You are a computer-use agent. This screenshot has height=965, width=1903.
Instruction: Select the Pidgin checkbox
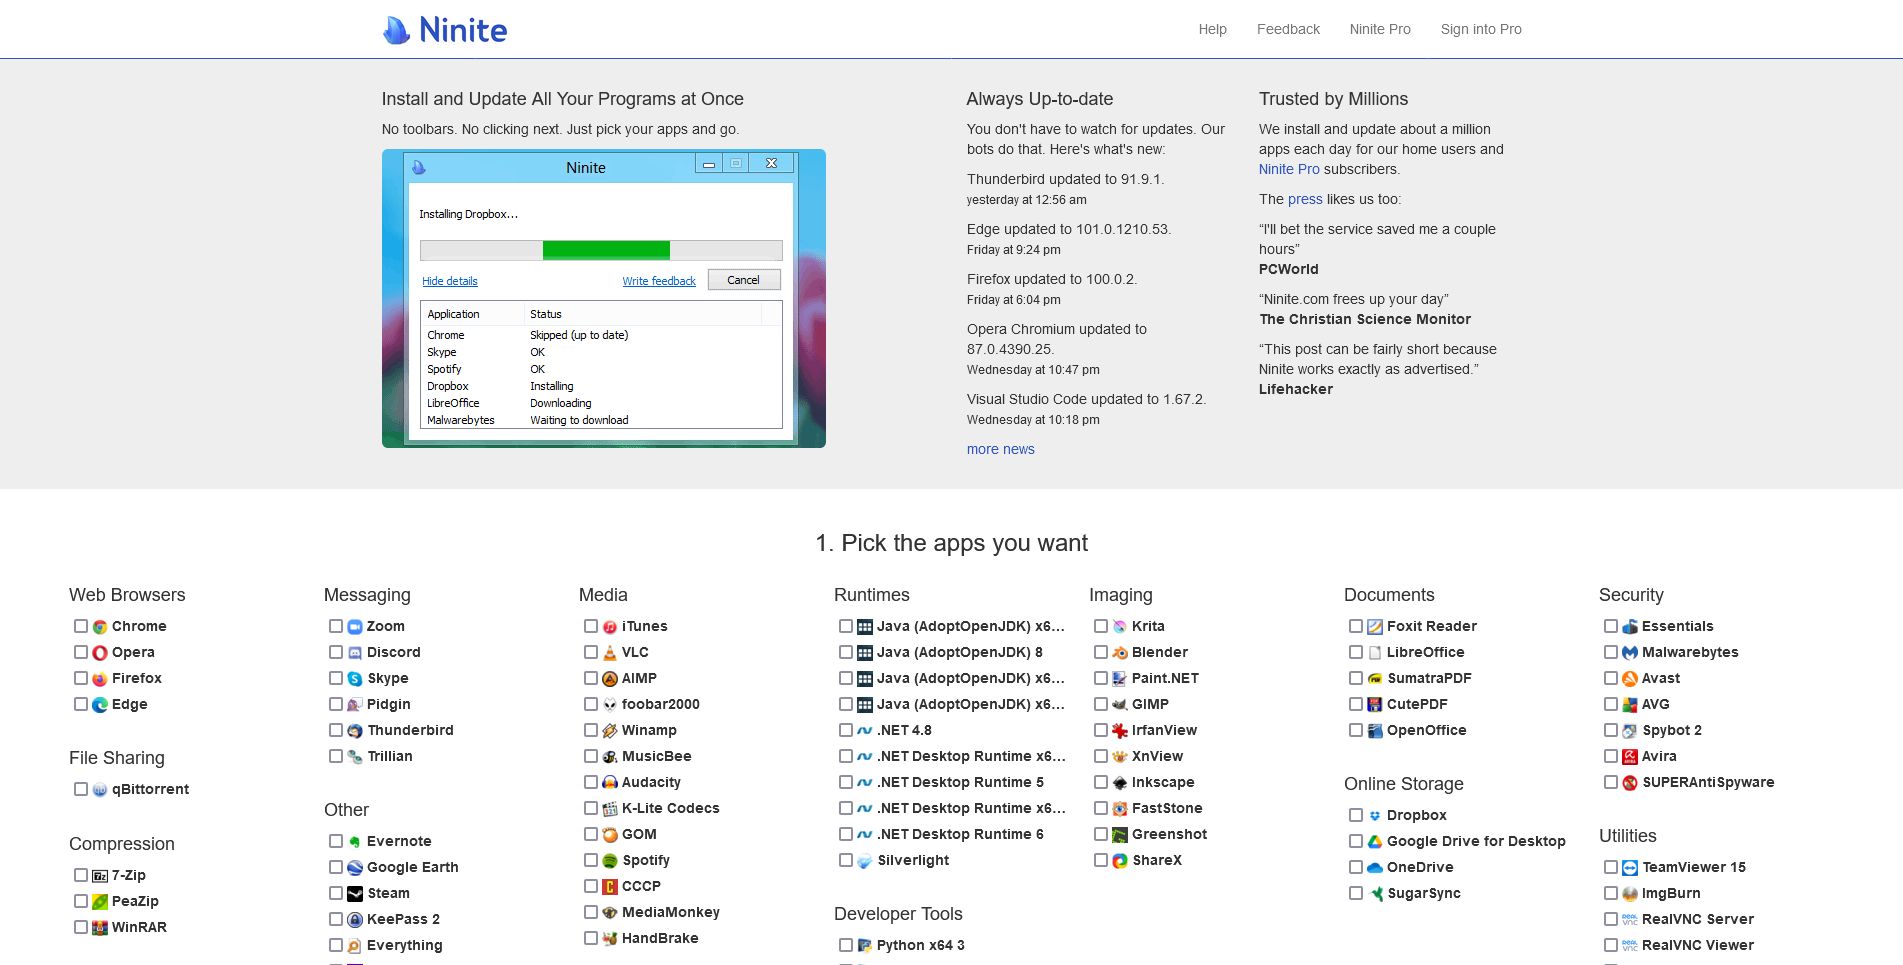[336, 704]
